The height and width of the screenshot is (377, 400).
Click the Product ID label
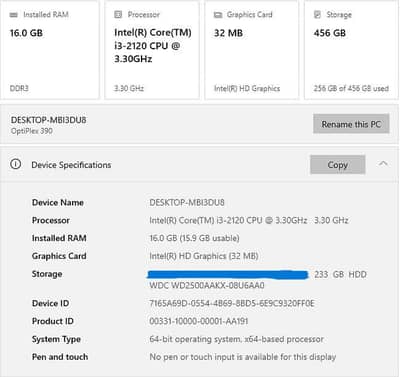point(53,321)
